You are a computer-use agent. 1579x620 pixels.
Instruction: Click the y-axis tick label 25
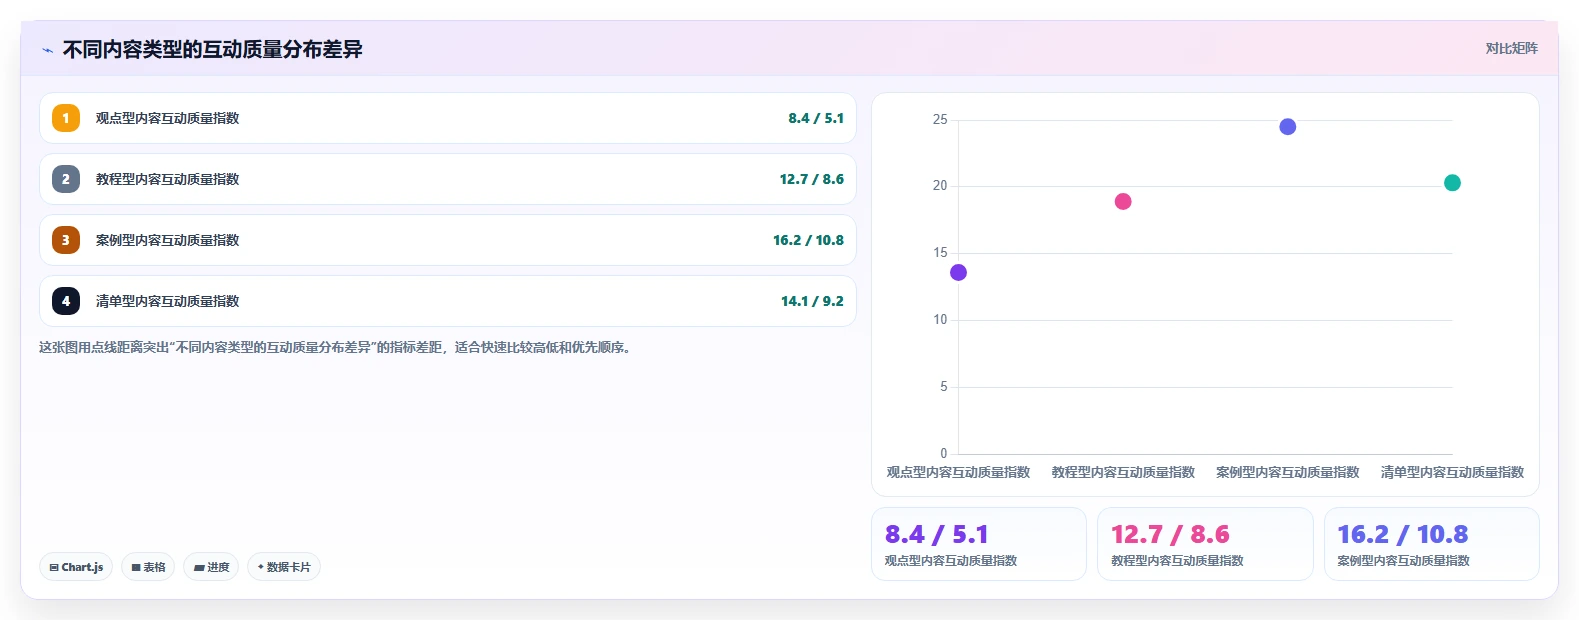click(940, 120)
